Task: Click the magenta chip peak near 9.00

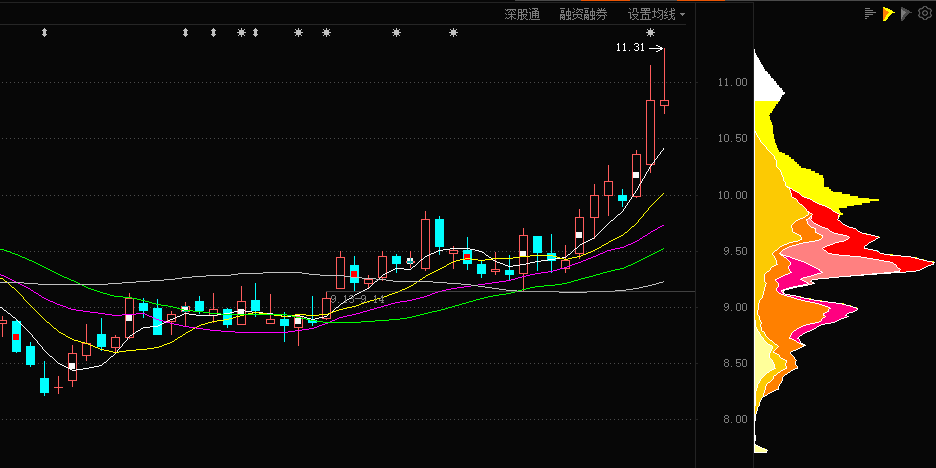Action: pyautogui.click(x=843, y=310)
